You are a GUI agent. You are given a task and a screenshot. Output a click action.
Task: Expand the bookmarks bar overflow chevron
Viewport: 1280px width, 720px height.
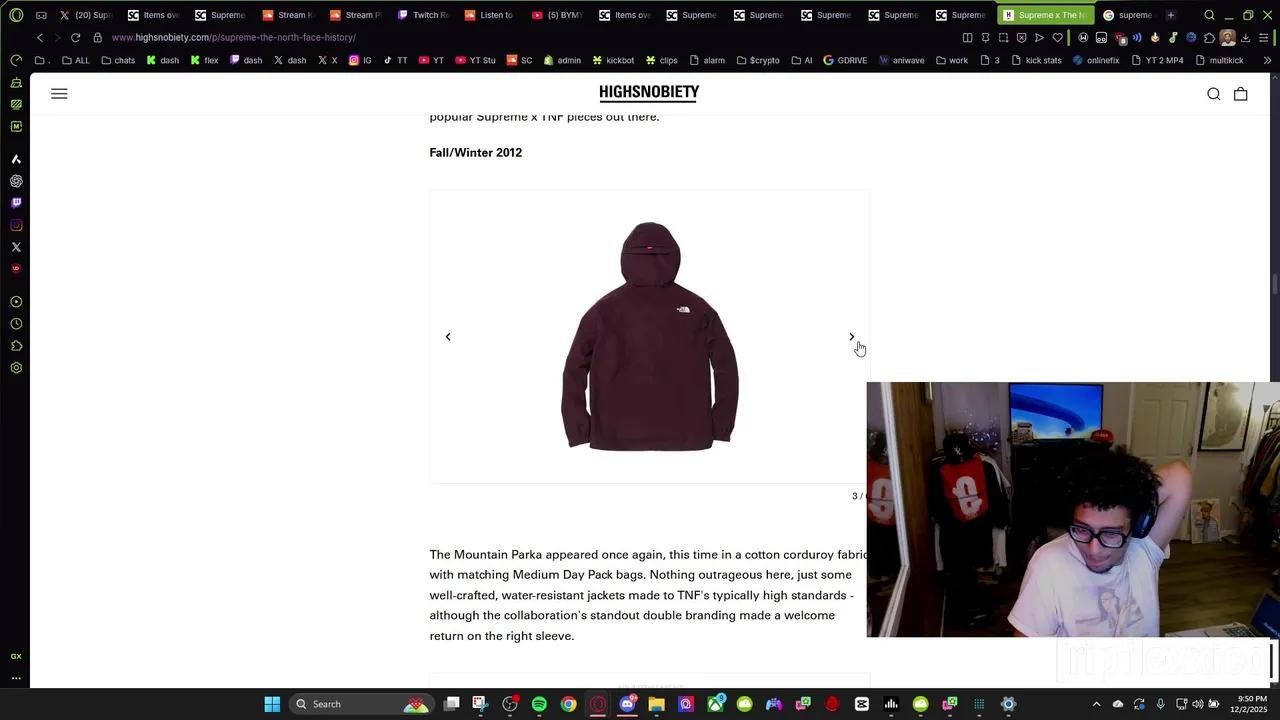click(1267, 60)
